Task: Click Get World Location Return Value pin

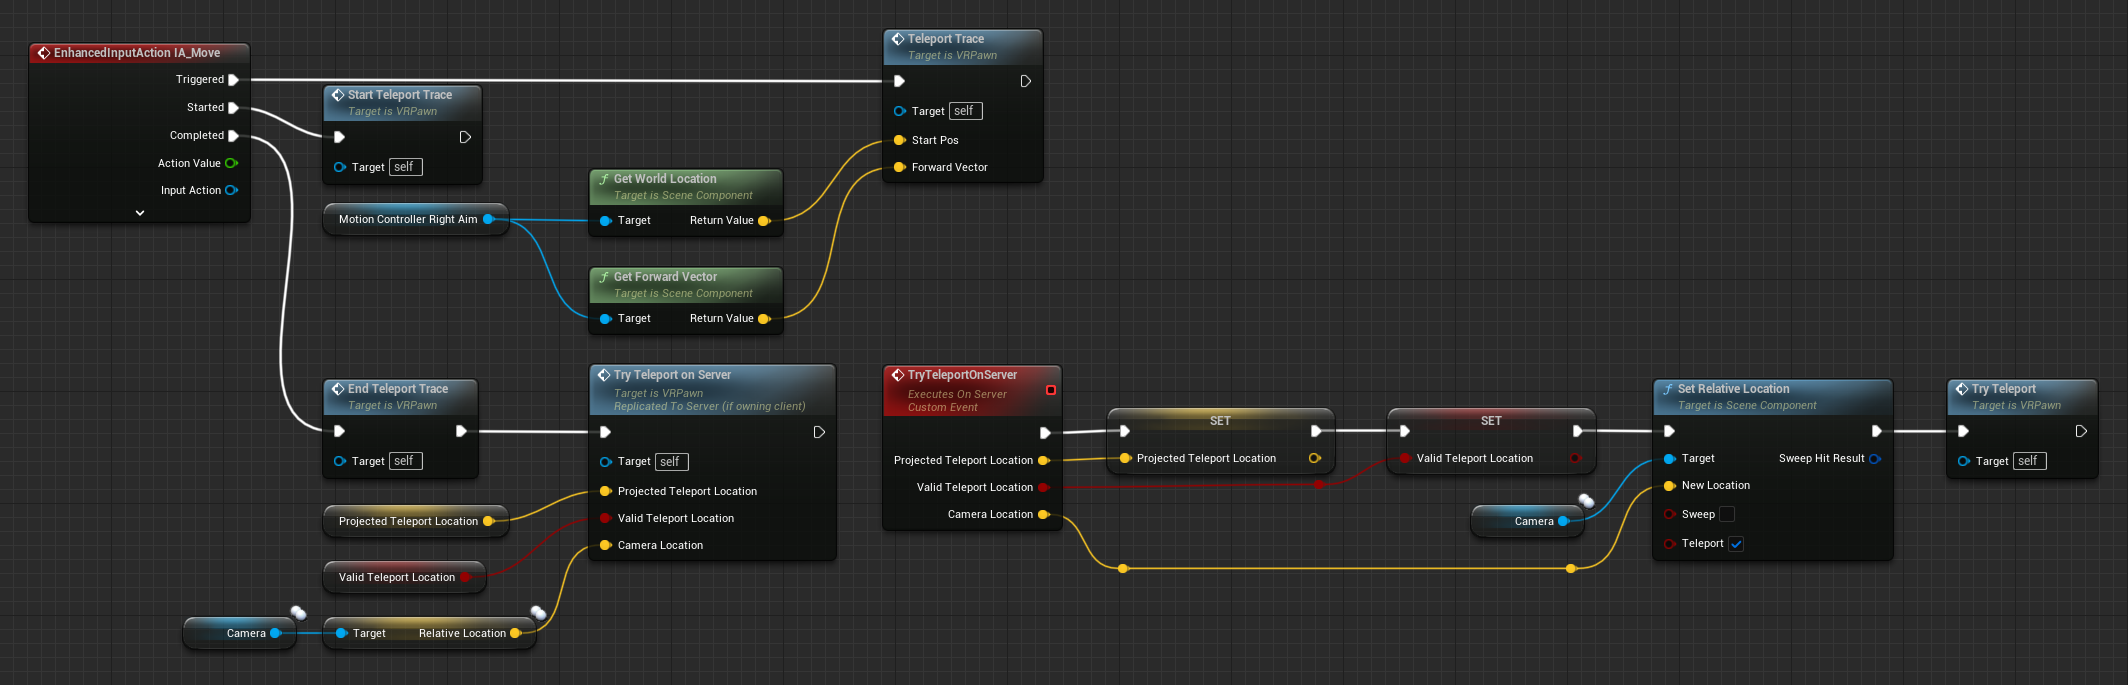Action: [x=764, y=220]
